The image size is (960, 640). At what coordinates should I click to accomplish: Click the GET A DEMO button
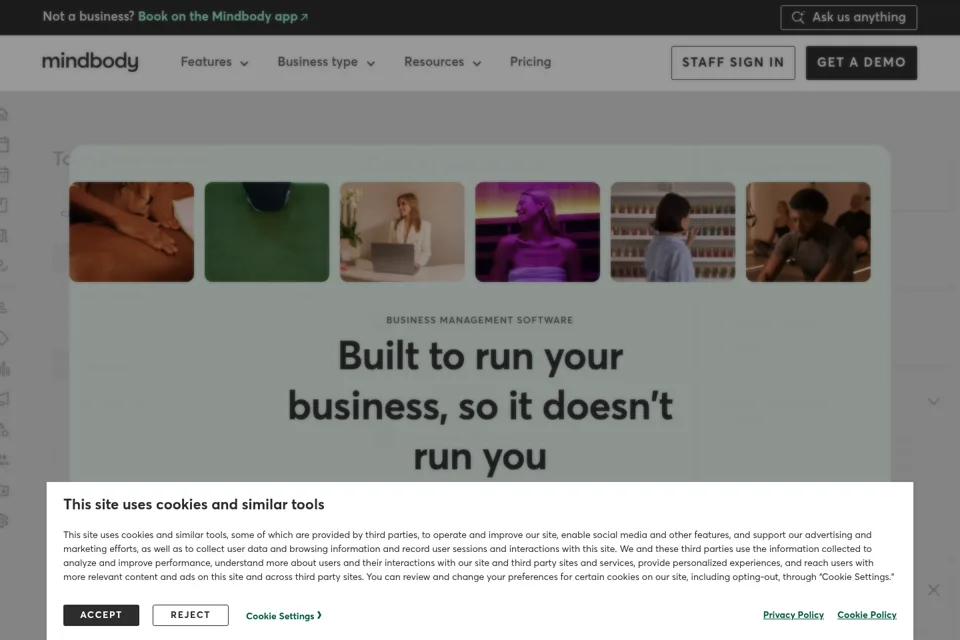[x=861, y=62]
